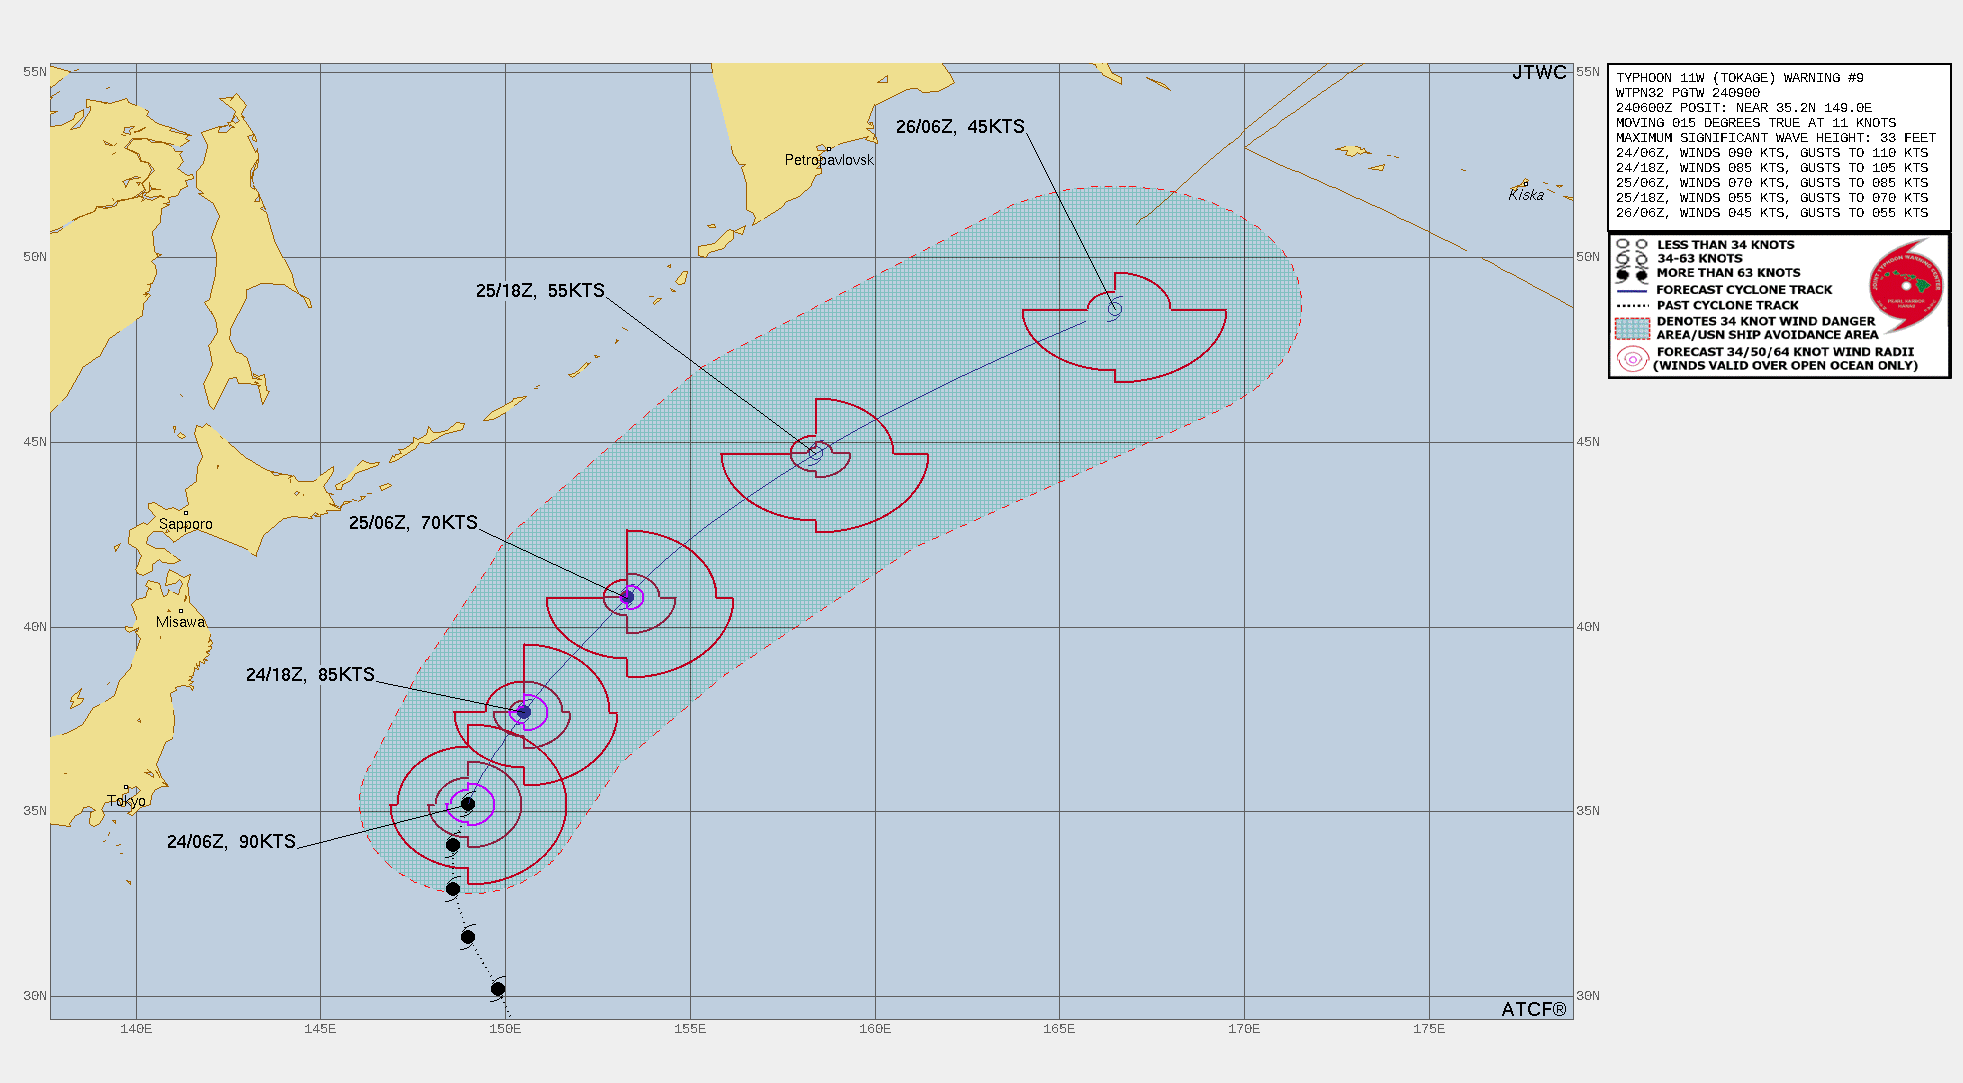Click the '25/06Z, WINDS 070 KTS' info line
The image size is (1963, 1083).
1771,183
